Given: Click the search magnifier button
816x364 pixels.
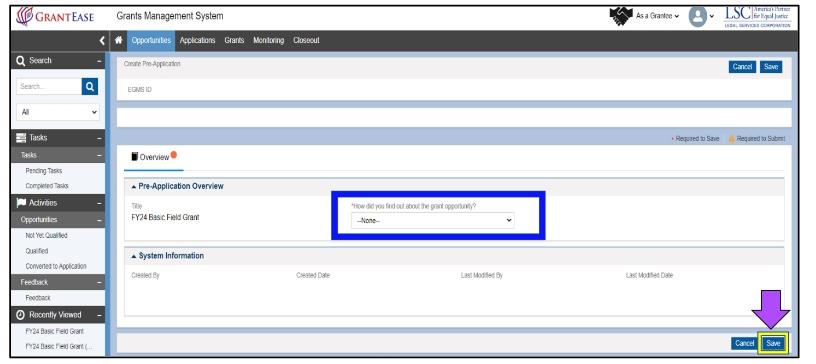Looking at the screenshot, I should click(90, 86).
